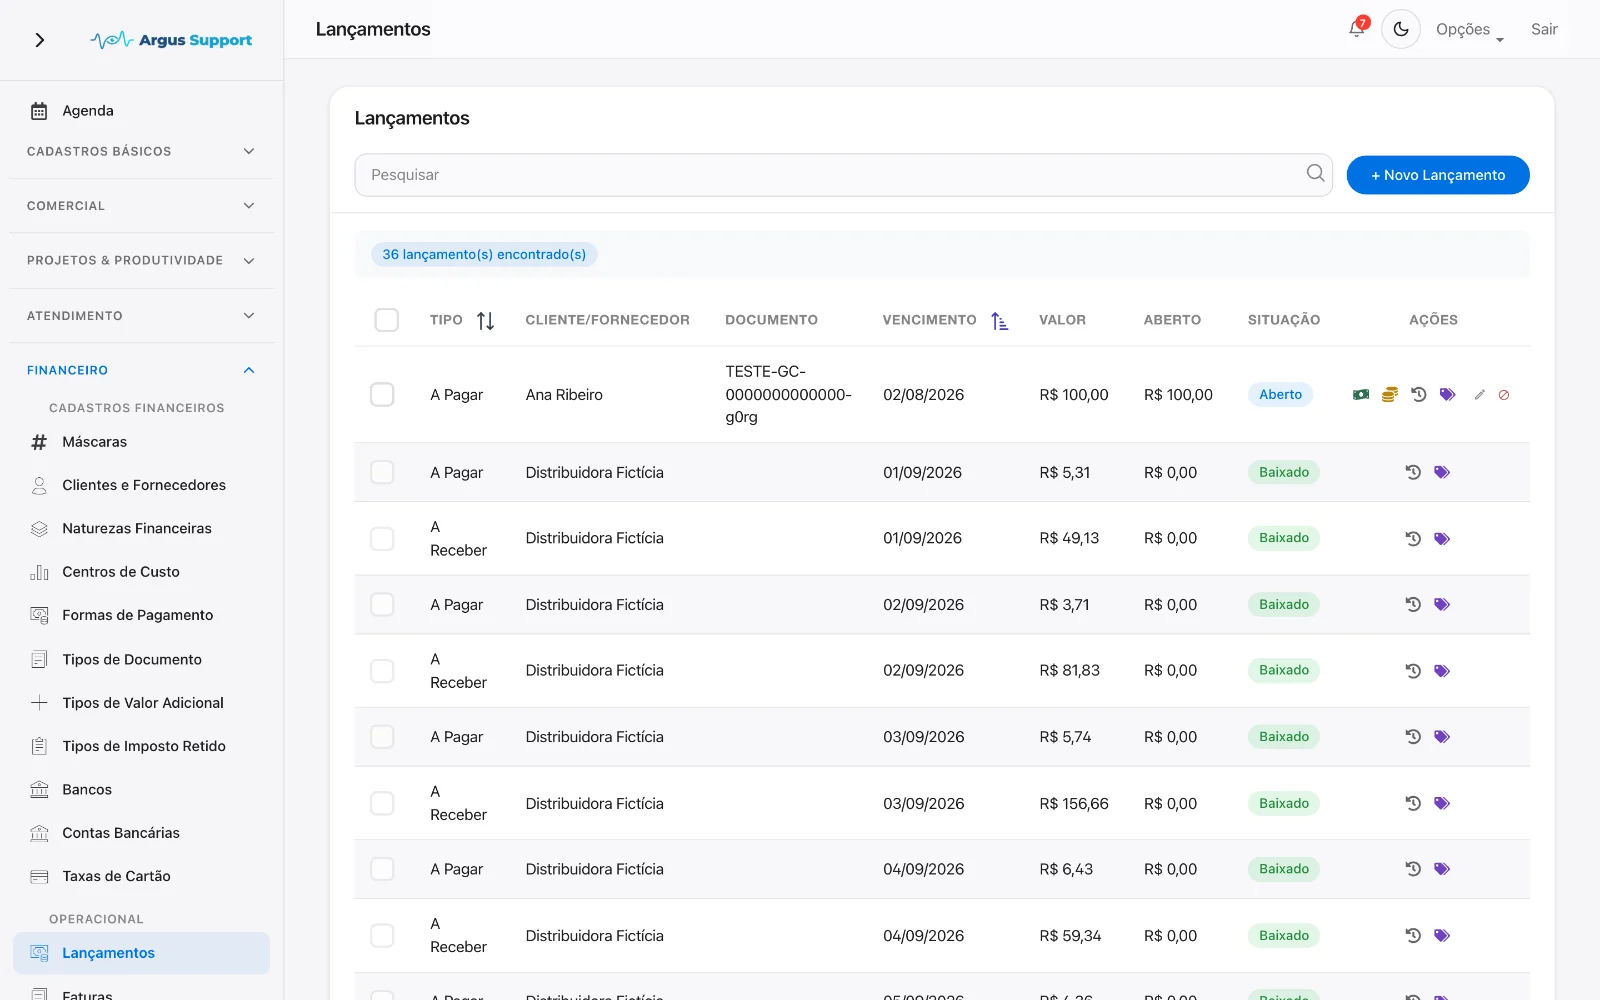The width and height of the screenshot is (1600, 1000).
Task: Open the Lançamentos sidebar item
Action: [x=141, y=953]
